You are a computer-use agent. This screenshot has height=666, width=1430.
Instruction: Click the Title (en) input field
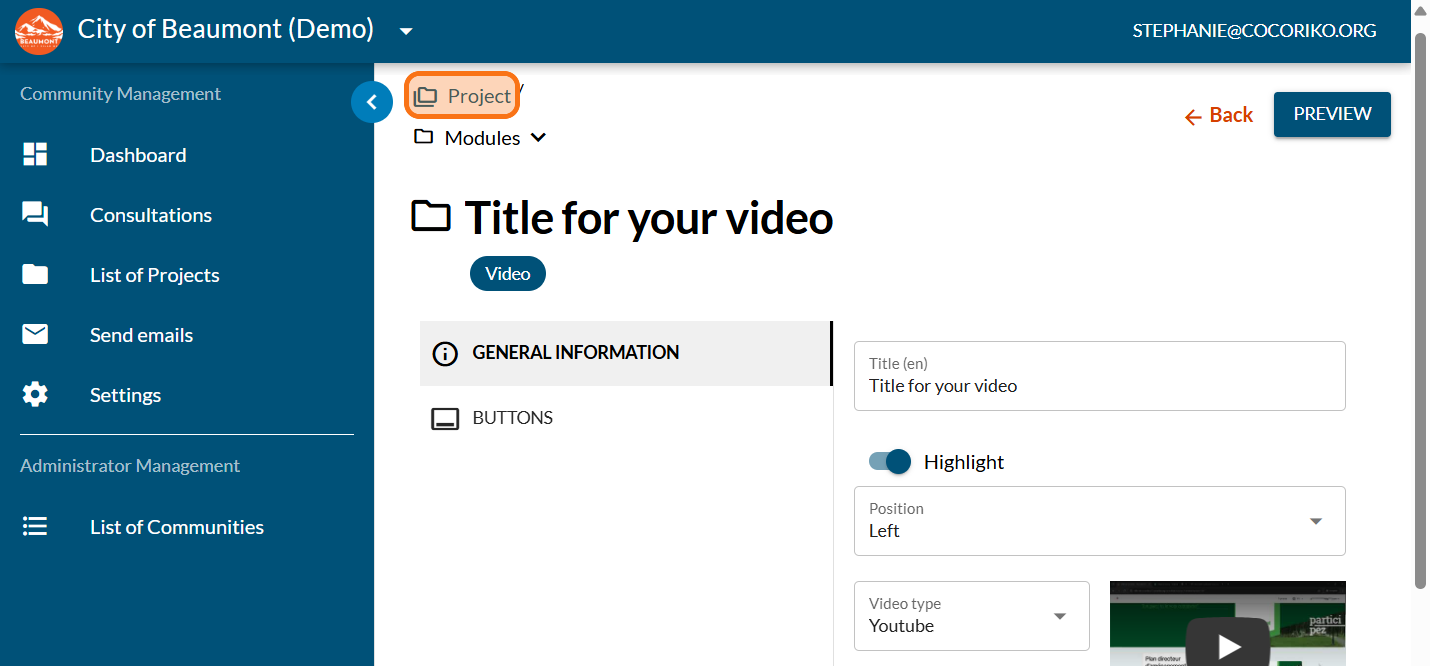point(1099,386)
